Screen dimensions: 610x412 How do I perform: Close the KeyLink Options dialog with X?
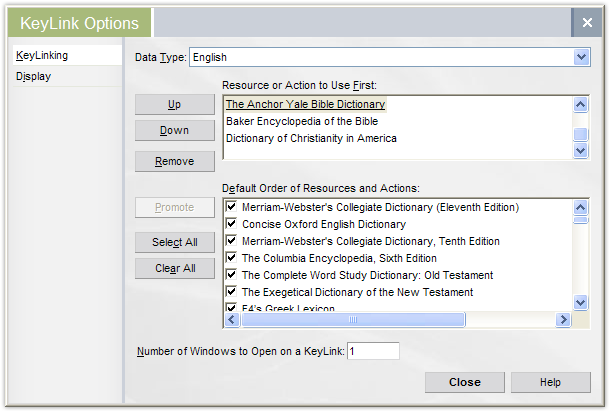[x=587, y=23]
